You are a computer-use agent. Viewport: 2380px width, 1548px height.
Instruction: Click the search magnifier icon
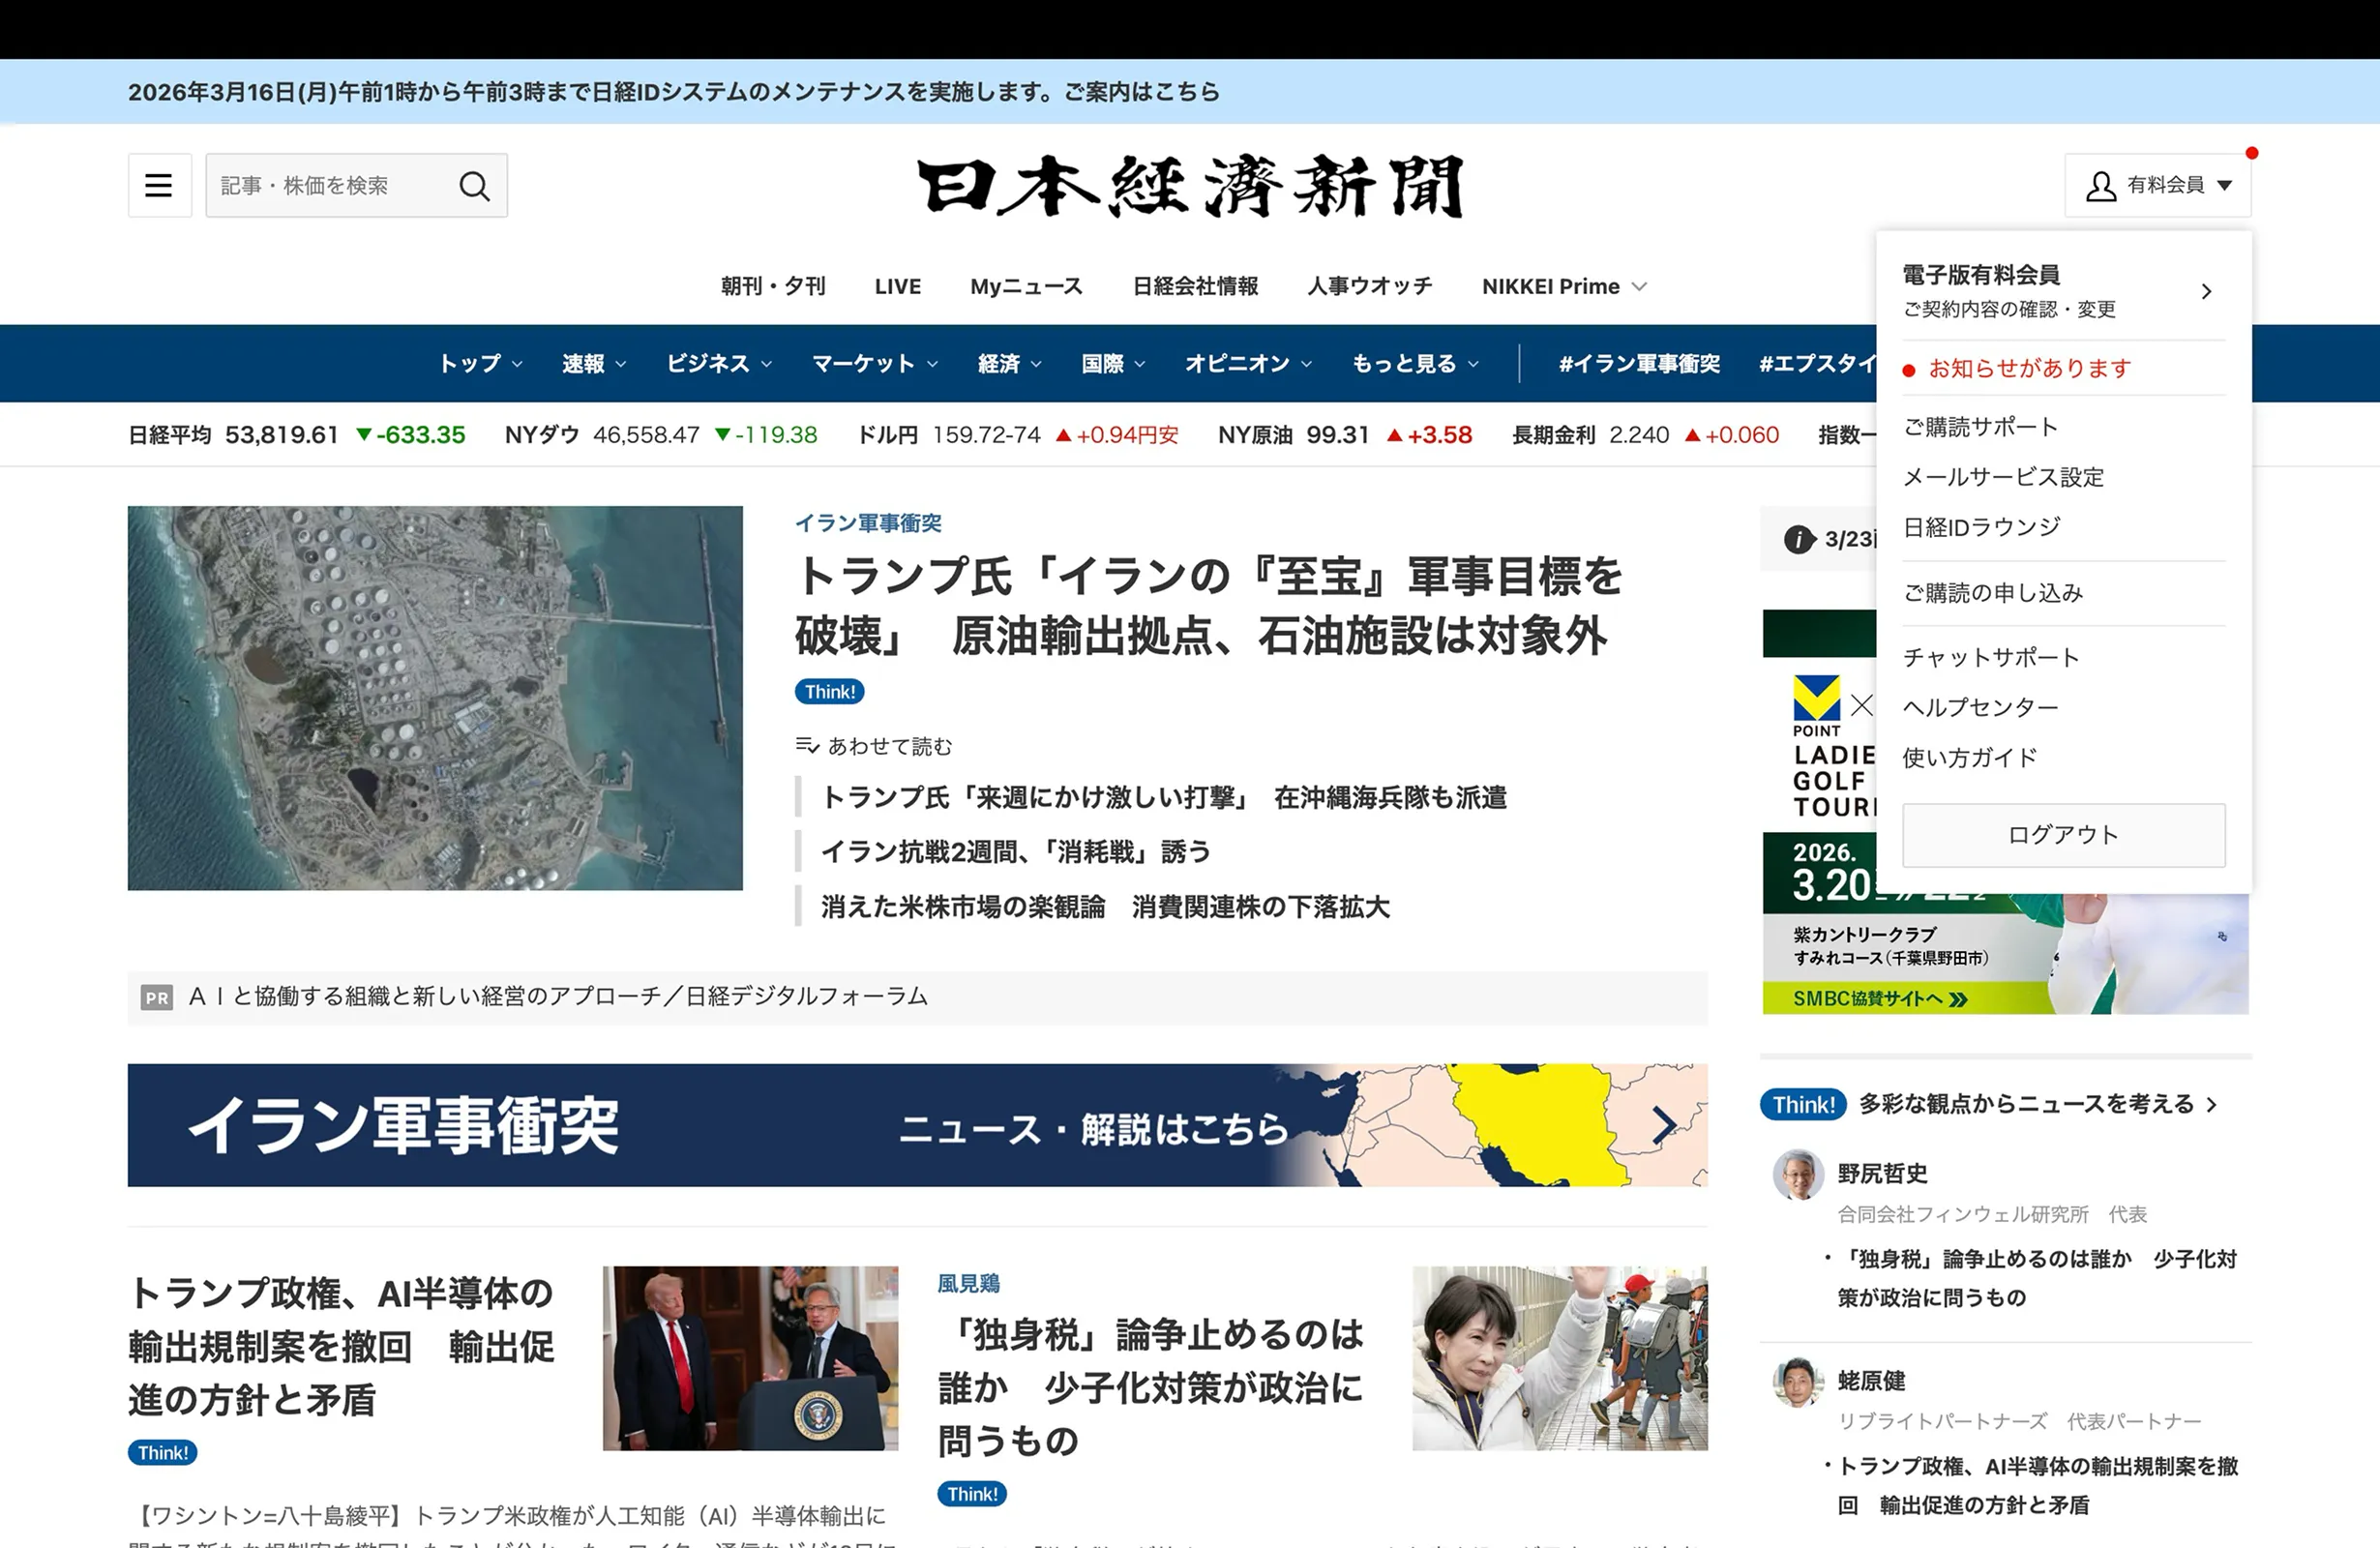tap(474, 186)
